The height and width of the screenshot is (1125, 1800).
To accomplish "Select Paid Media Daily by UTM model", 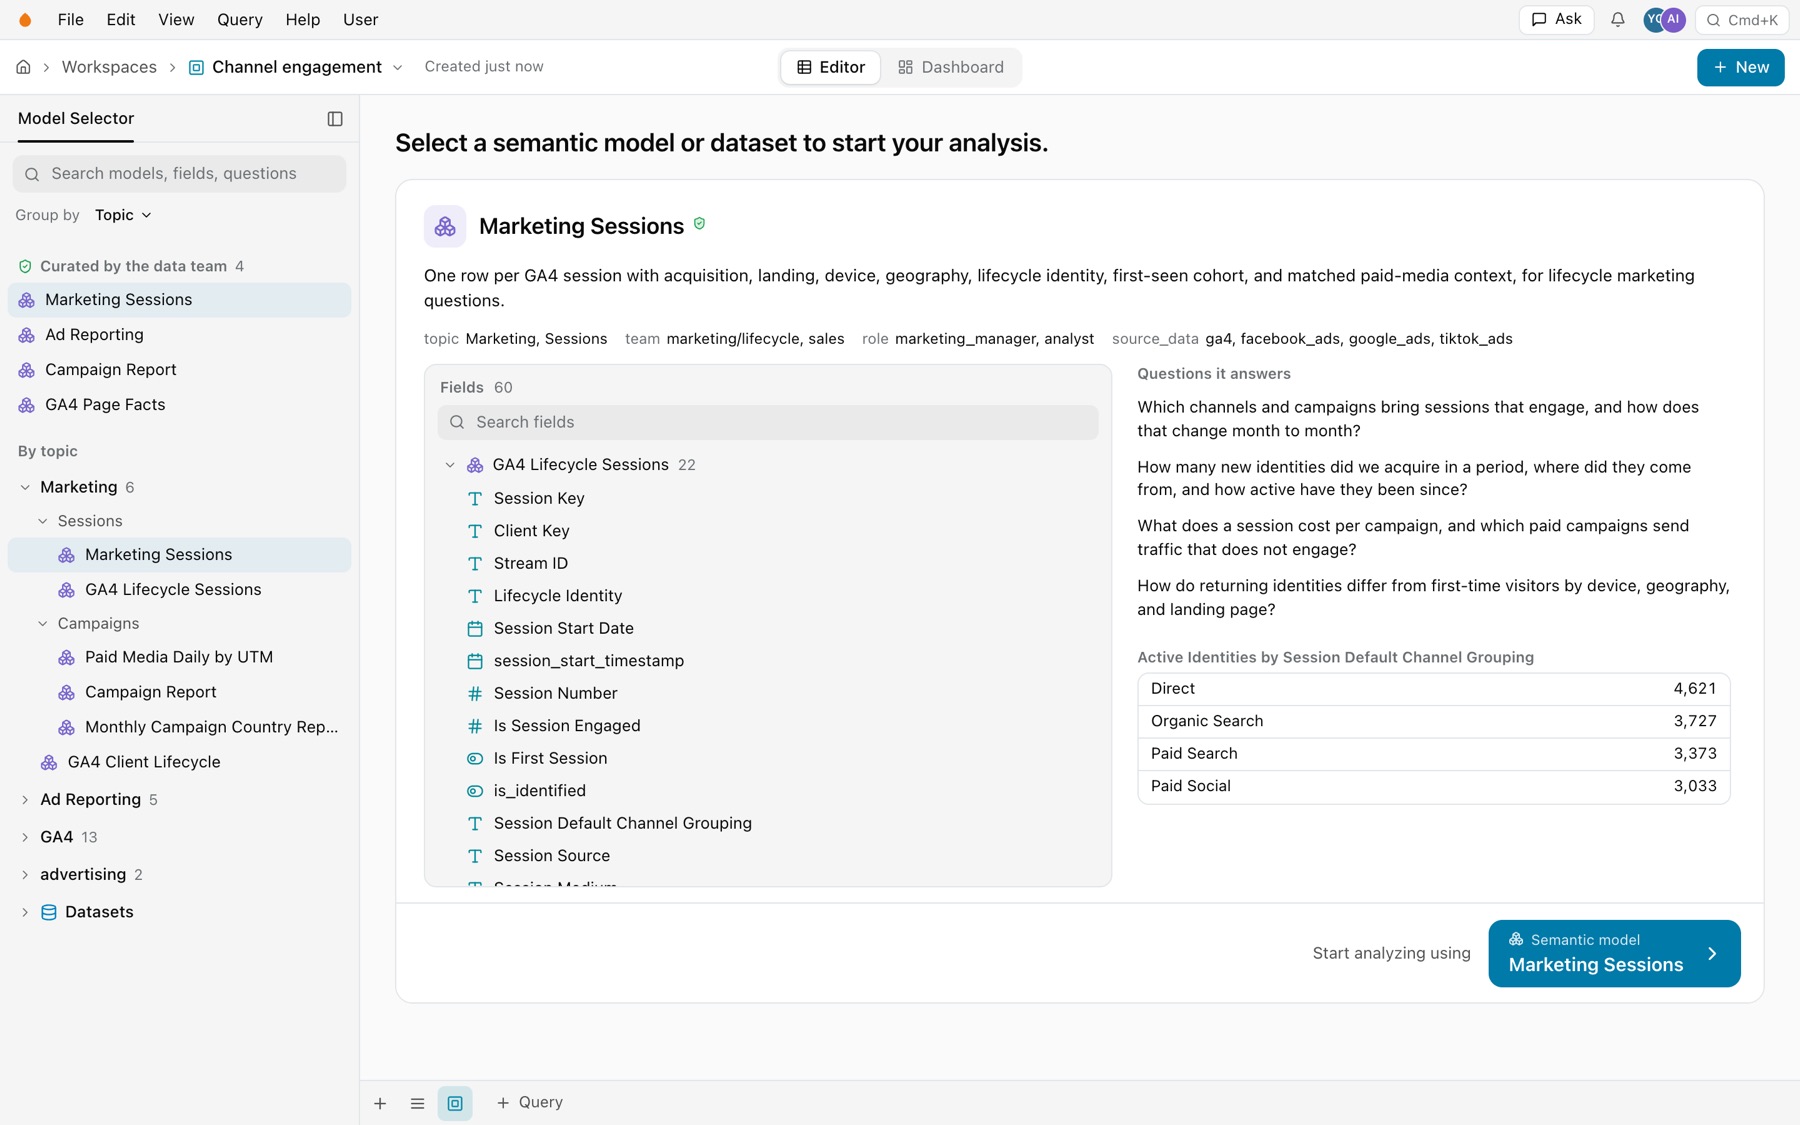I will point(179,657).
